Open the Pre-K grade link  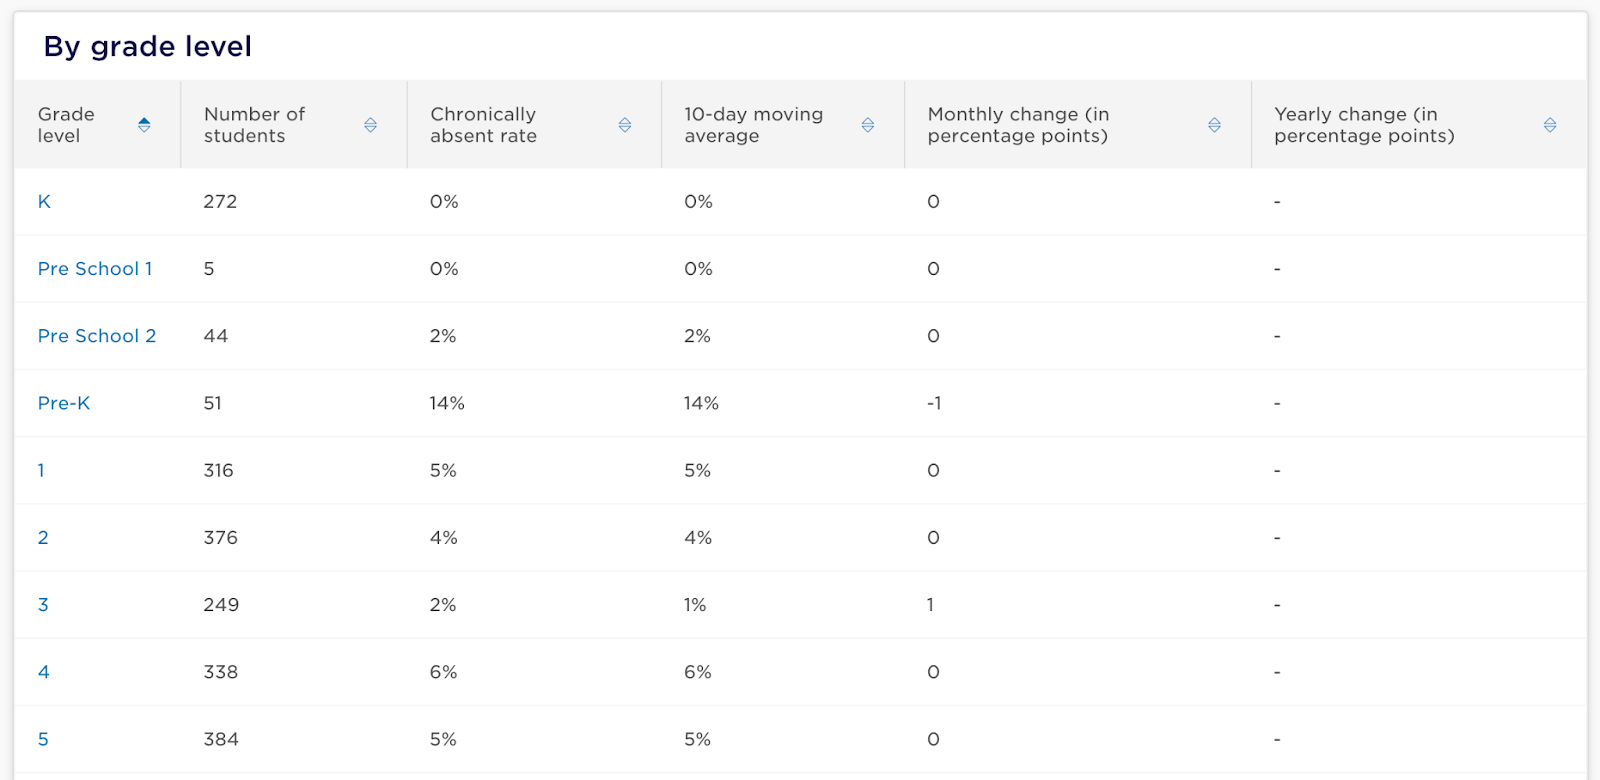[x=64, y=403]
